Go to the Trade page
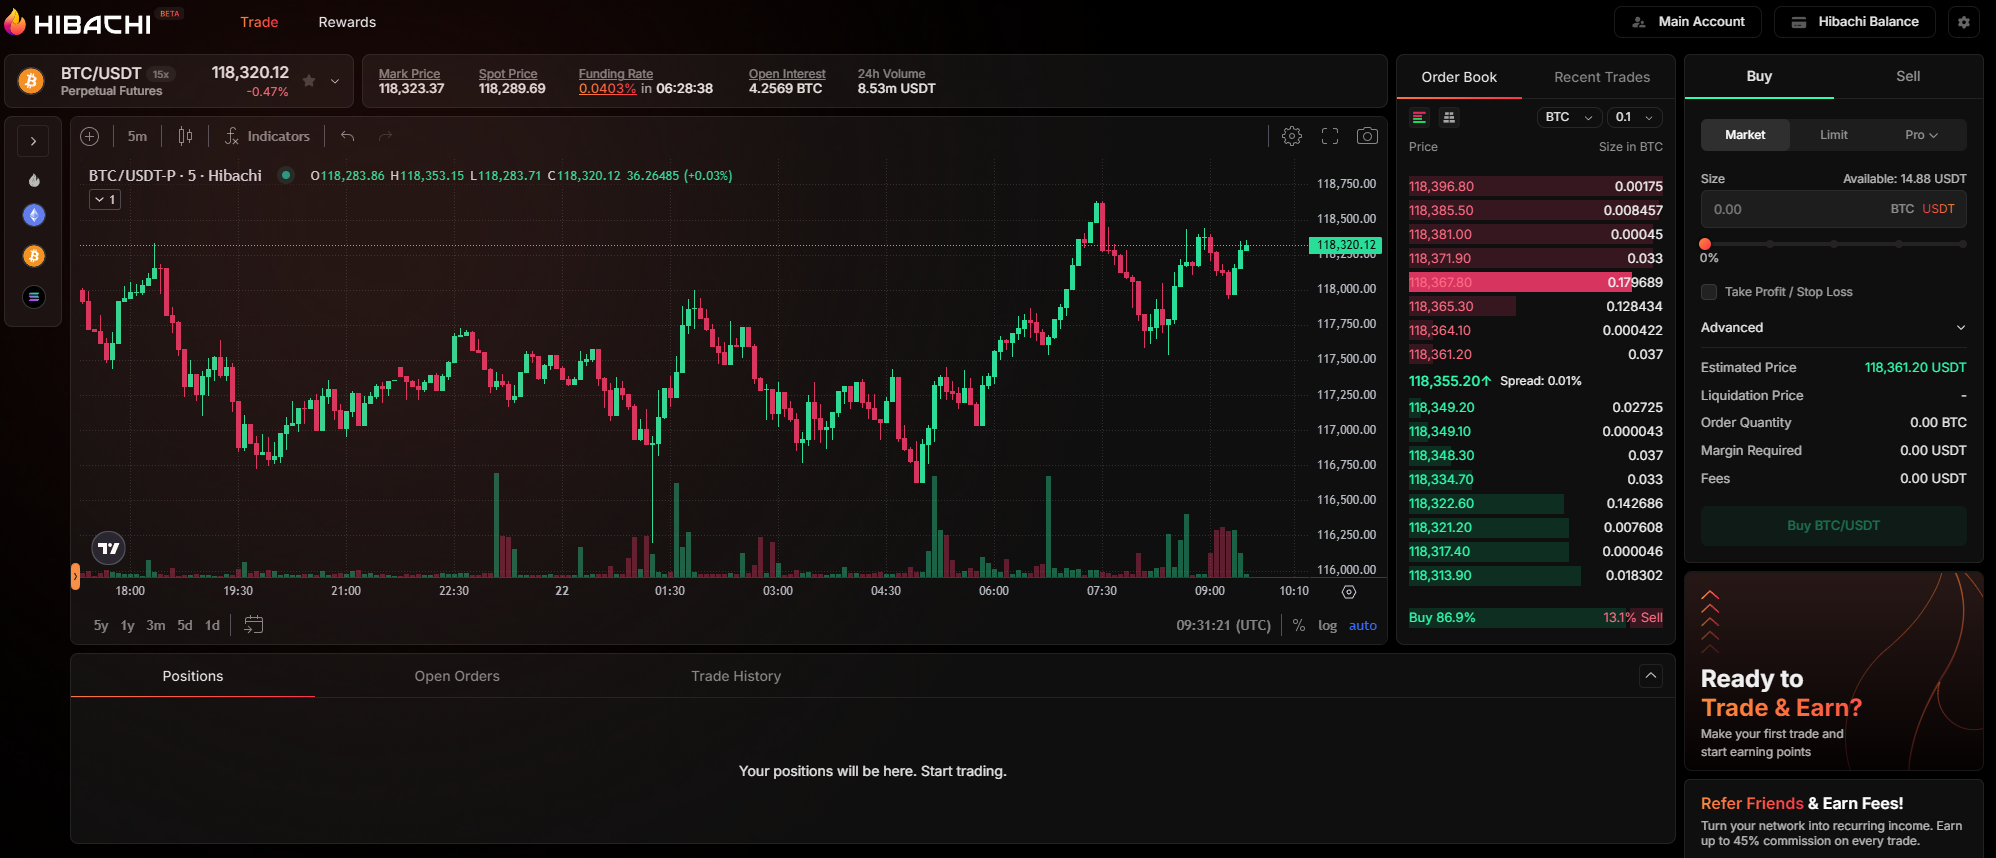1996x858 pixels. (x=259, y=22)
